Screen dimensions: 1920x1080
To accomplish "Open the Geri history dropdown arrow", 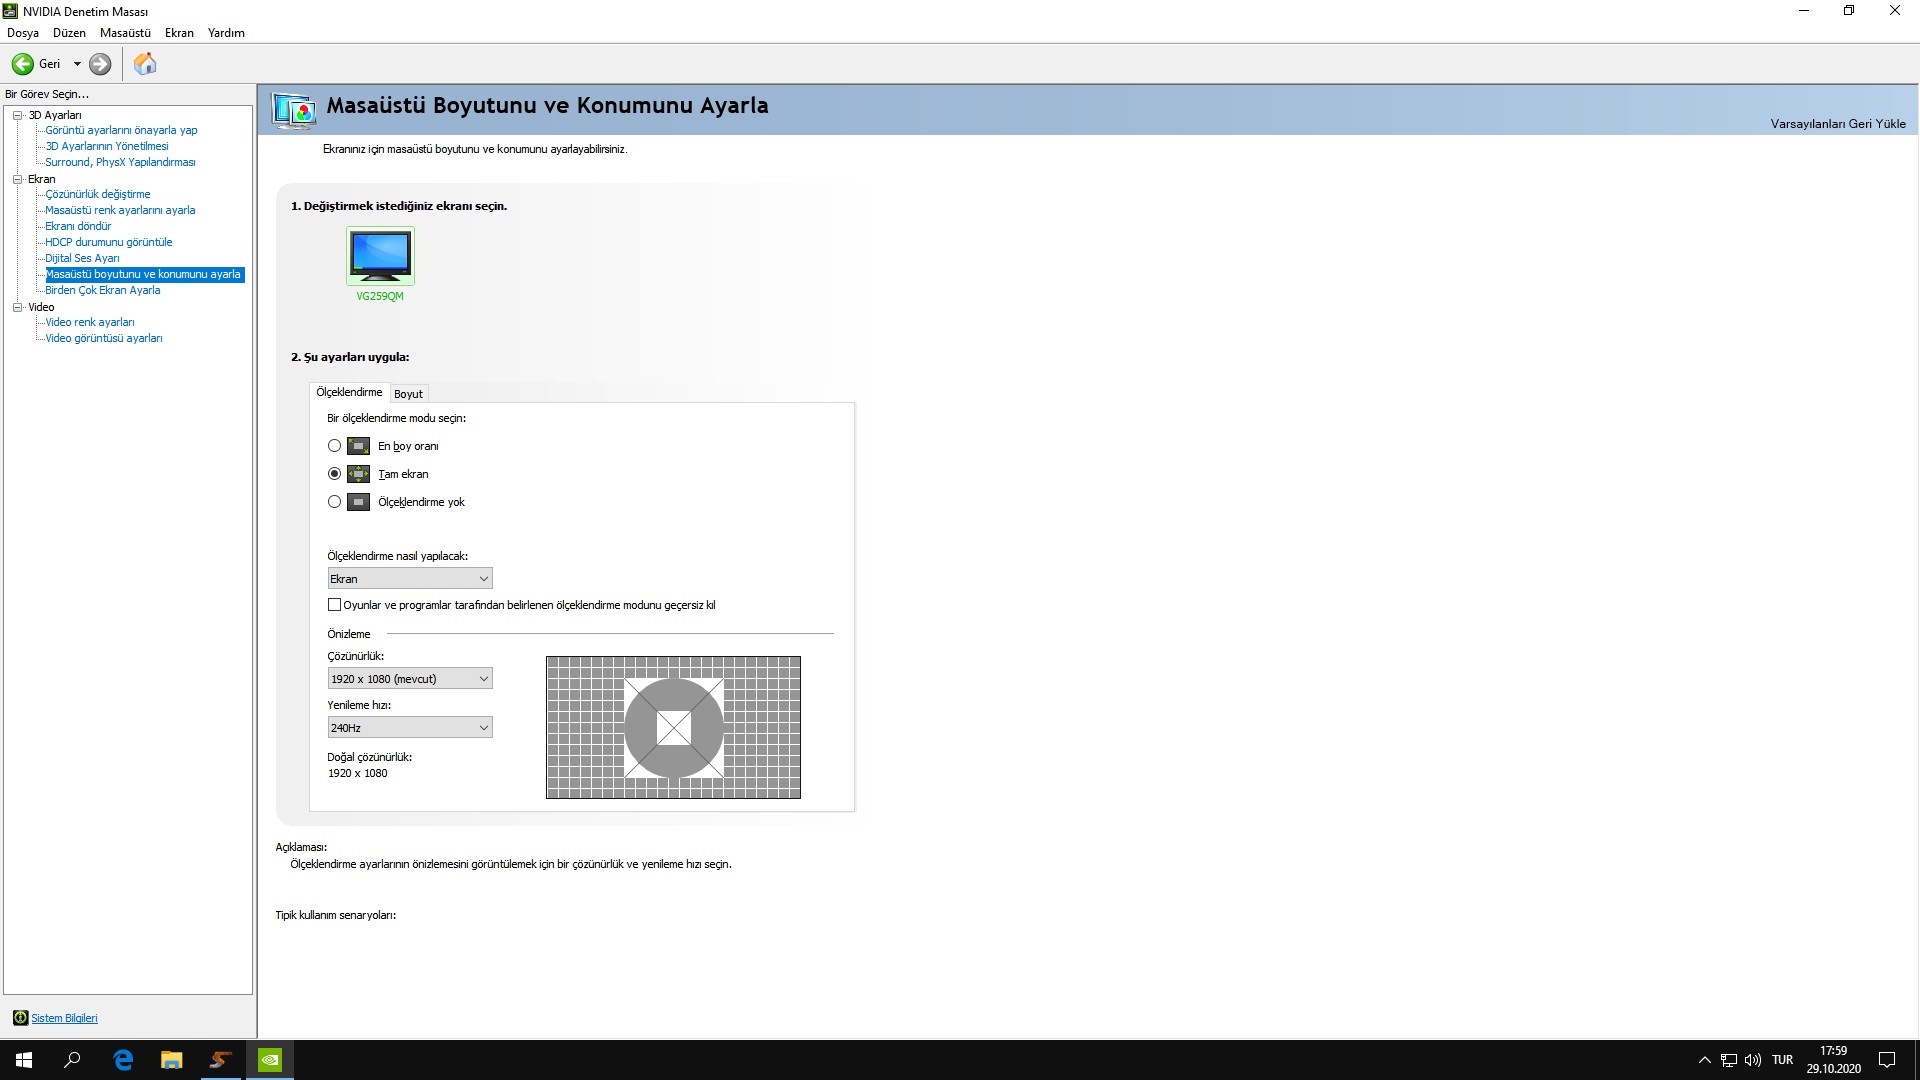I will point(77,64).
